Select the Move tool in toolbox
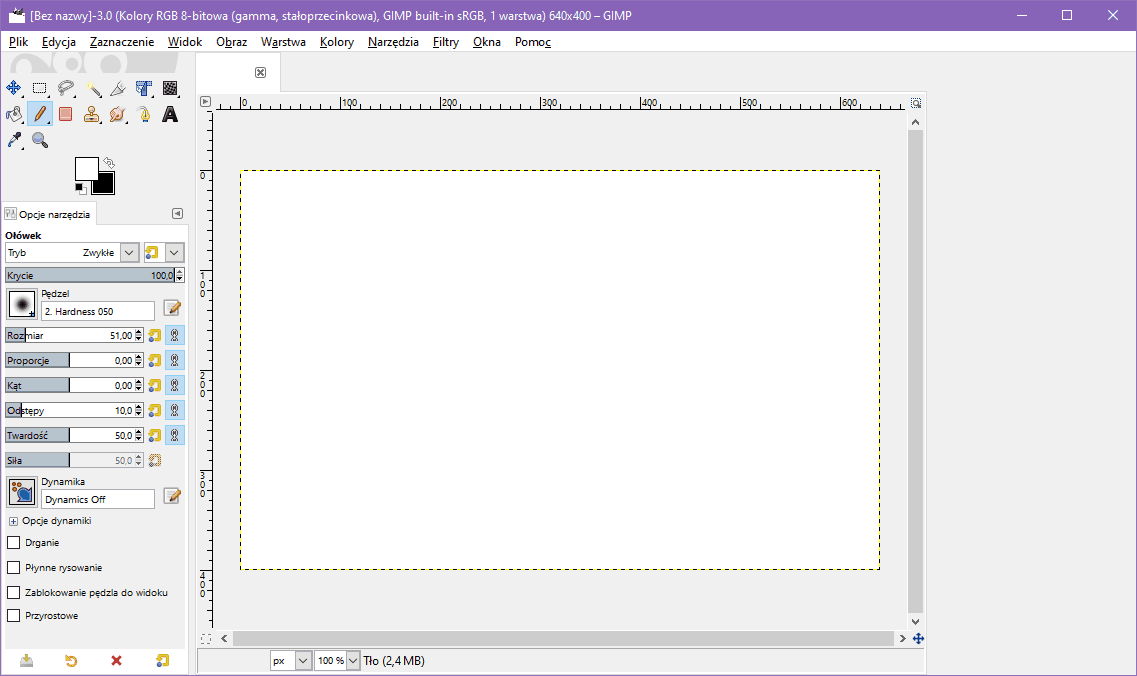Viewport: 1137px width, 676px height. coord(14,88)
